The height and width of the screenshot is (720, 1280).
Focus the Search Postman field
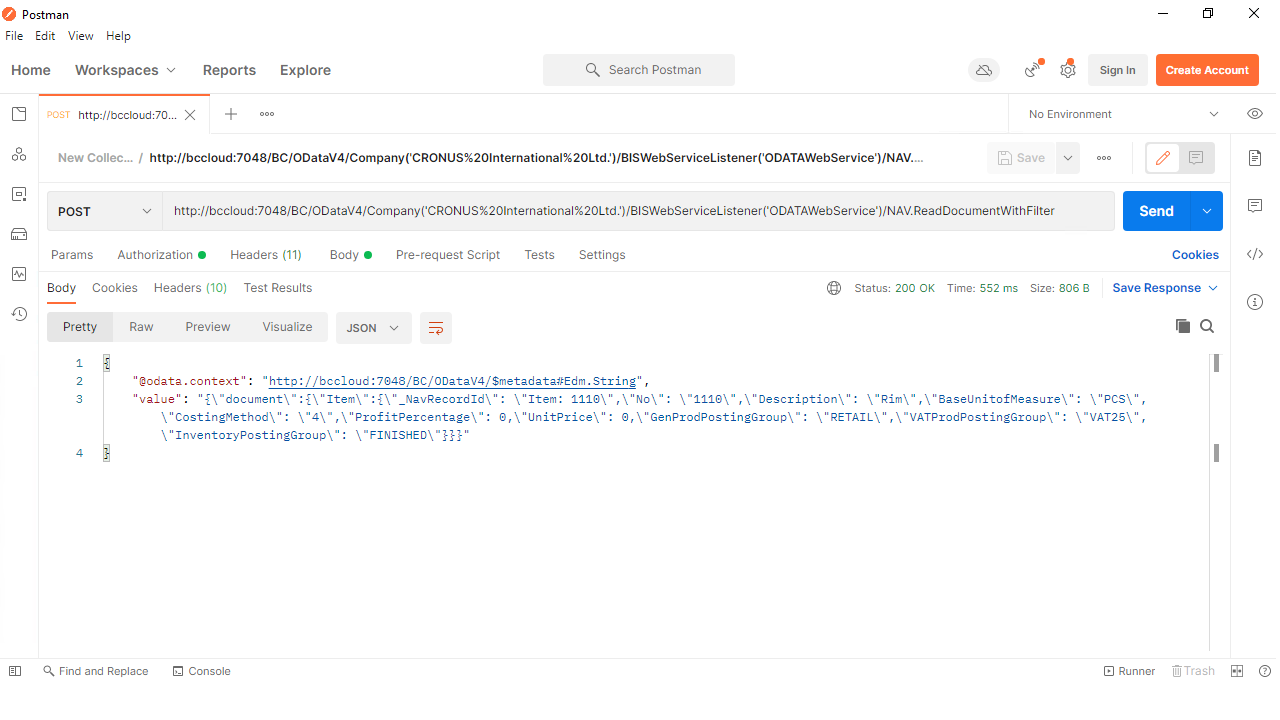click(639, 70)
